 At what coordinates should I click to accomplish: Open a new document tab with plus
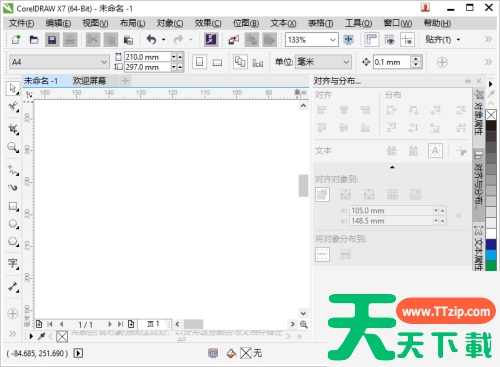pyautogui.click(x=125, y=81)
